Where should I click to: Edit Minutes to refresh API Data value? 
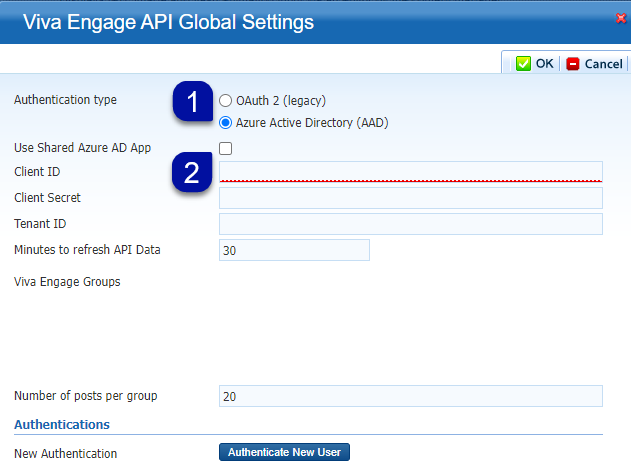294,250
